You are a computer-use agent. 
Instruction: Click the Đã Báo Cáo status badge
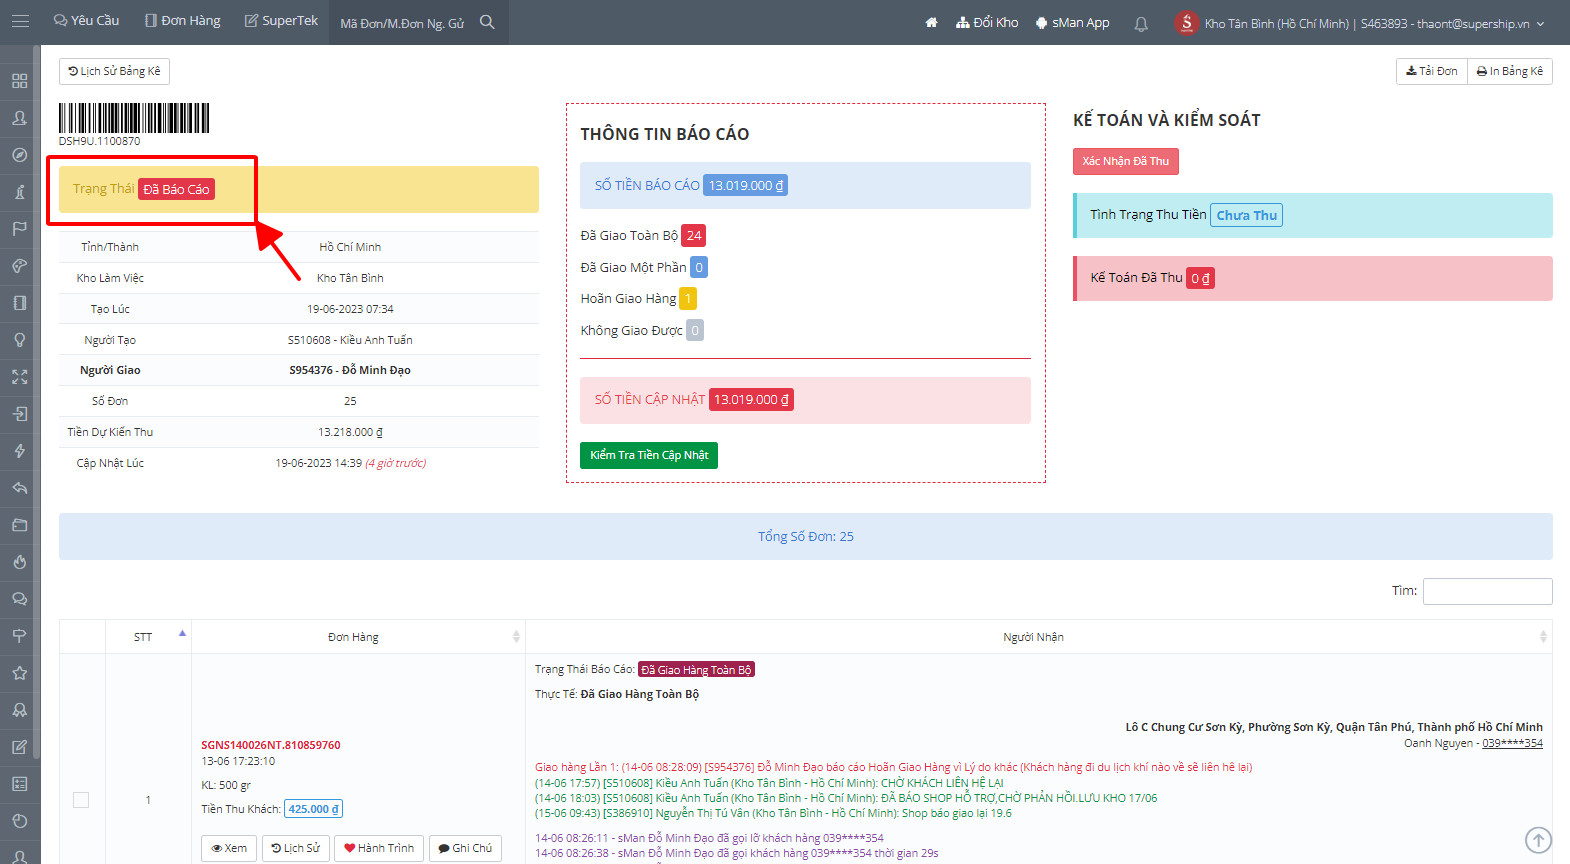point(176,189)
